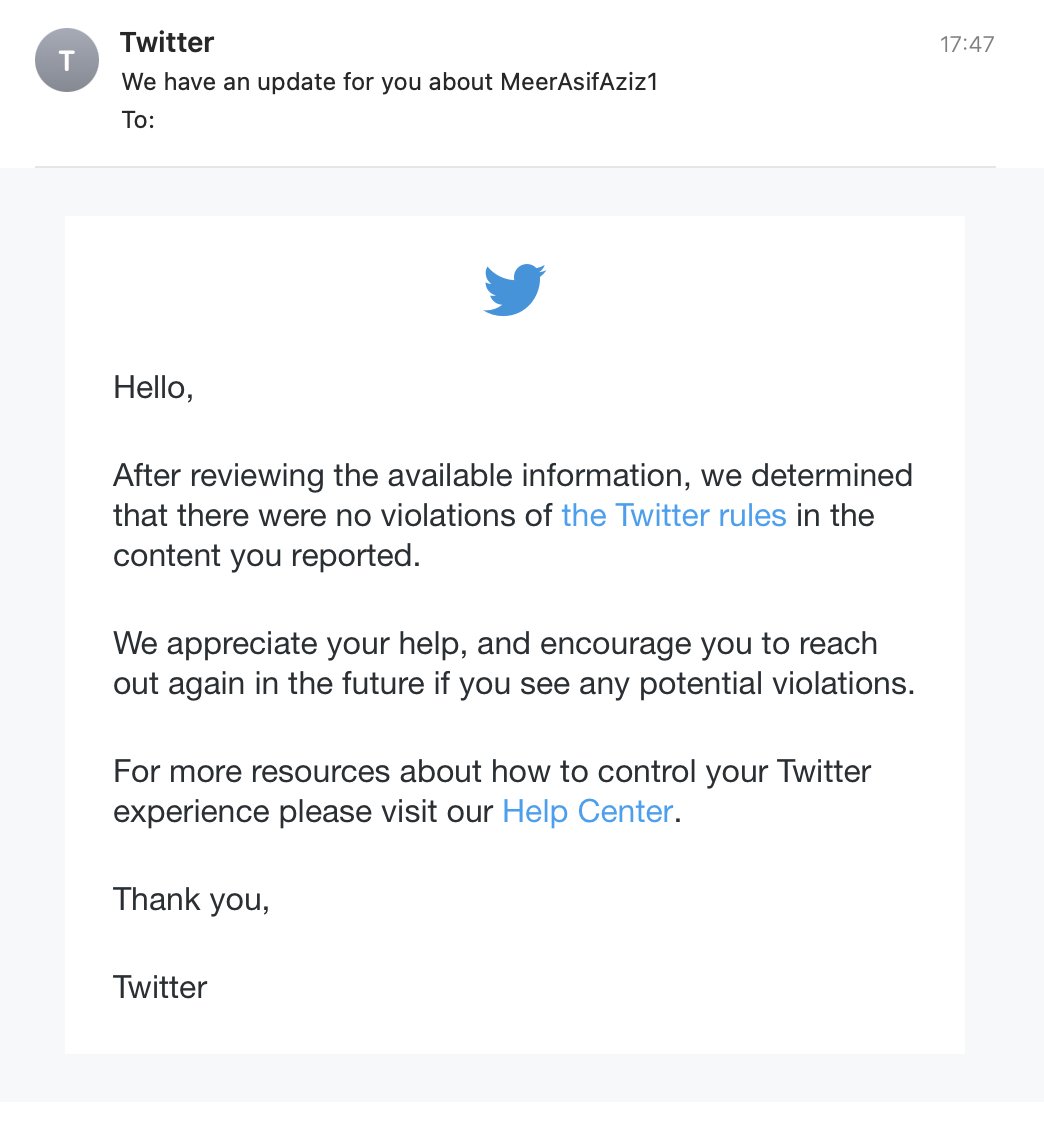Click the blue Twitter bird logo

point(514,290)
